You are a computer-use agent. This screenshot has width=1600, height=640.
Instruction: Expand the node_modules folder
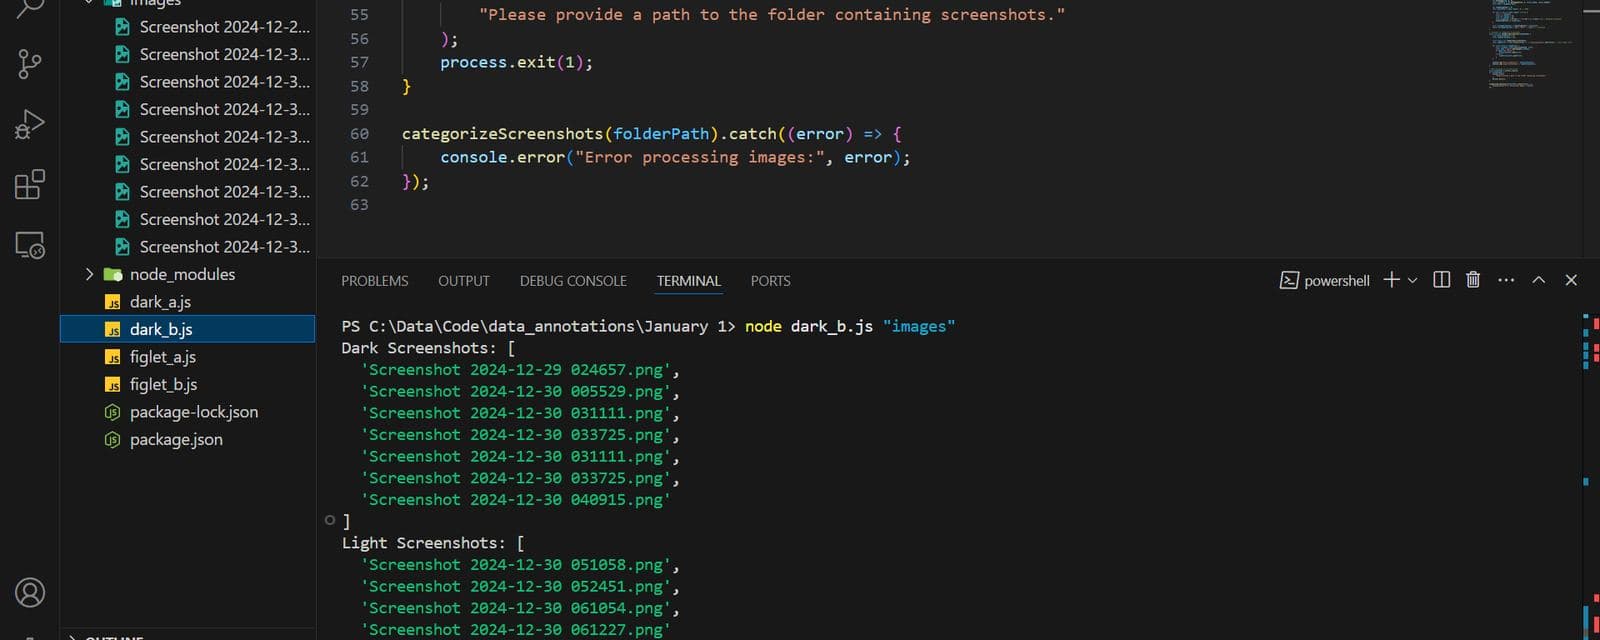coord(89,274)
